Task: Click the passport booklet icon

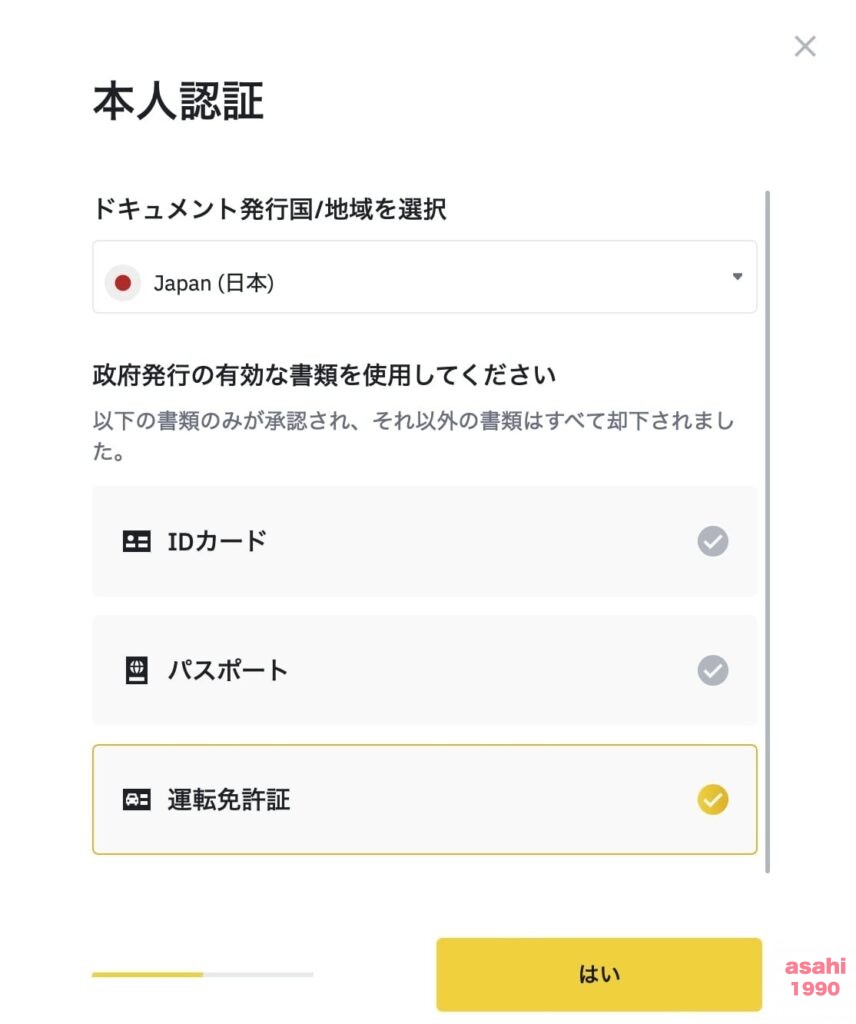Action: click(x=136, y=670)
